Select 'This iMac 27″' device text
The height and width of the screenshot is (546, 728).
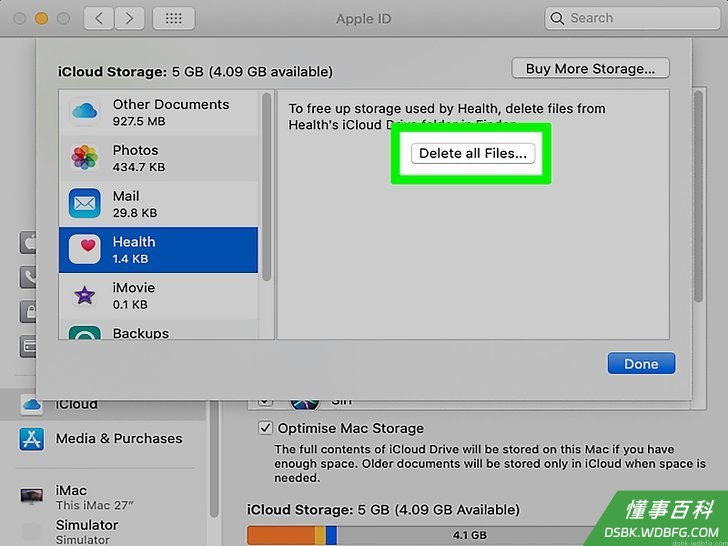(95, 505)
